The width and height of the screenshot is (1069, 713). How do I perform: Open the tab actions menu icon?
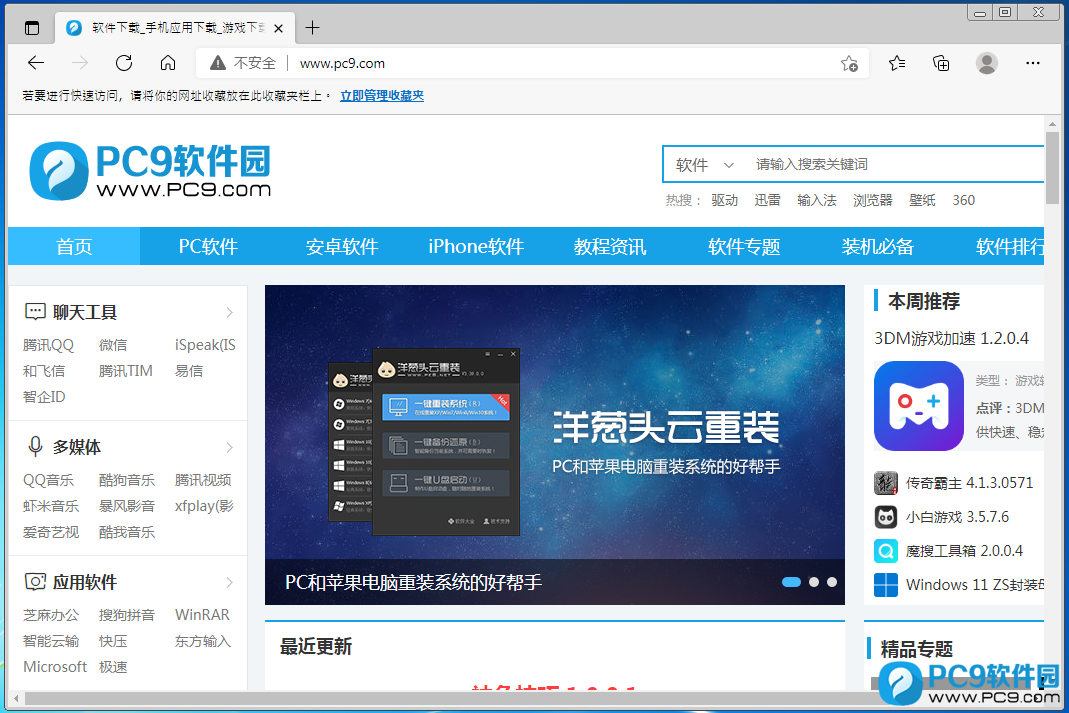pyautogui.click(x=31, y=28)
